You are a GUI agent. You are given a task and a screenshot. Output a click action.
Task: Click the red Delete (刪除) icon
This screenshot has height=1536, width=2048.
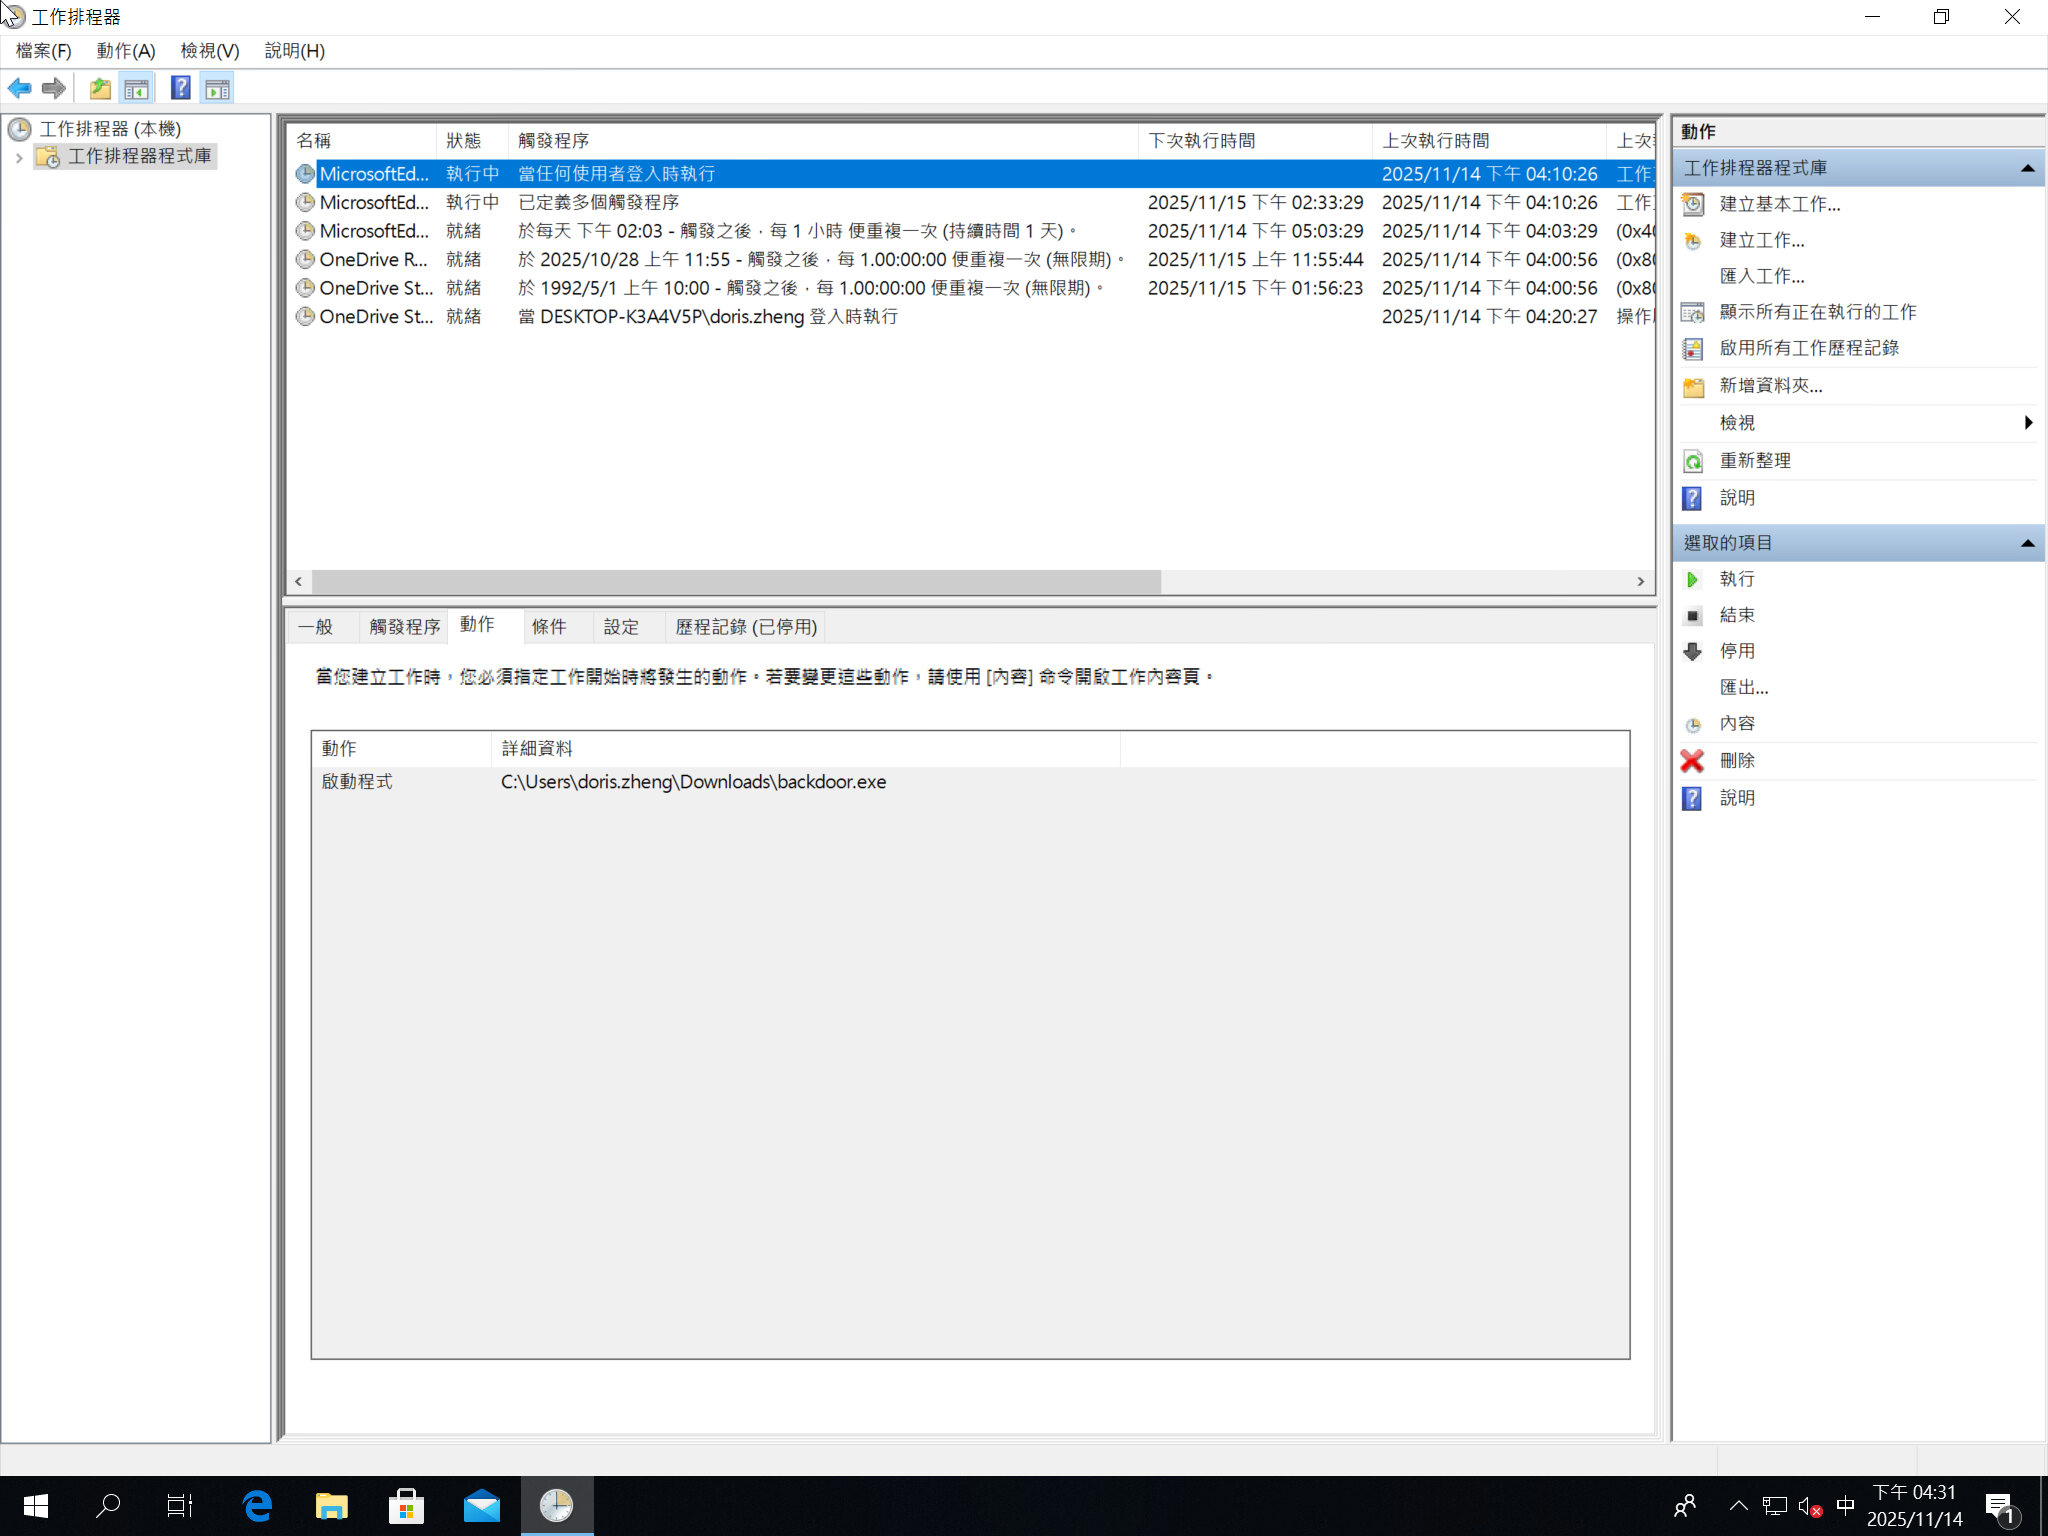[x=1692, y=761]
